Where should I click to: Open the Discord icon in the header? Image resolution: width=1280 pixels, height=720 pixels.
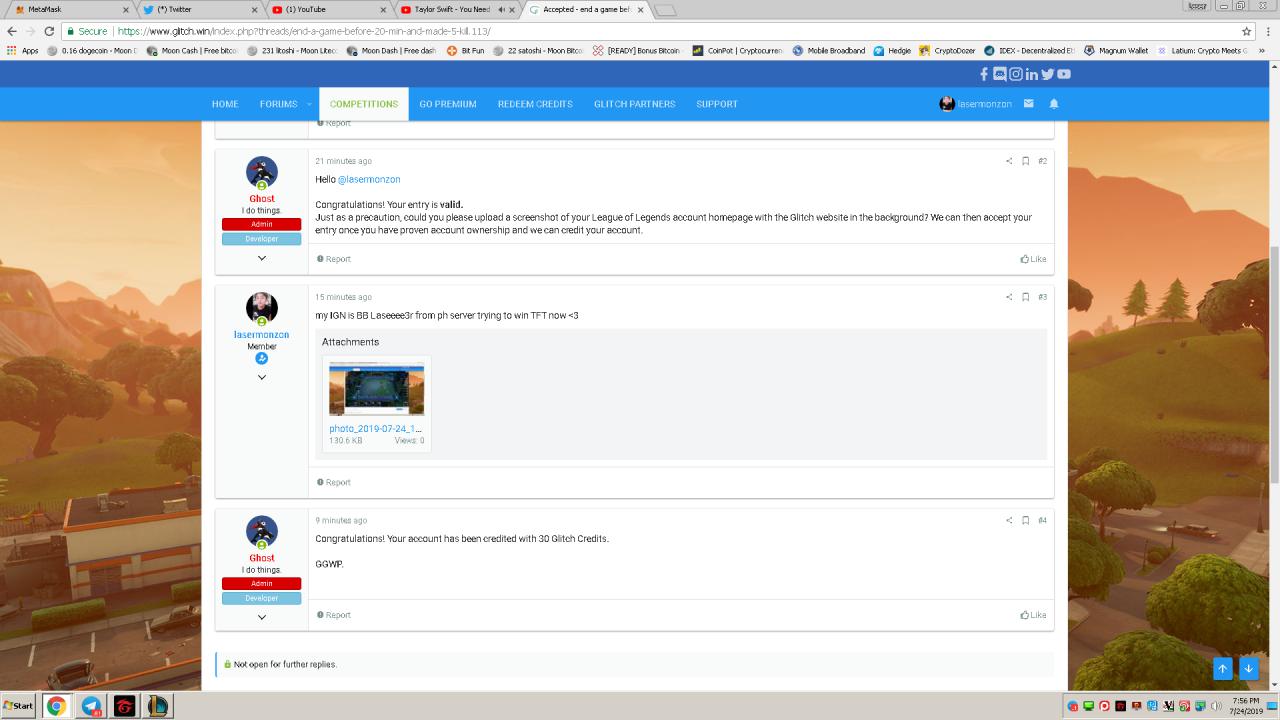(999, 74)
